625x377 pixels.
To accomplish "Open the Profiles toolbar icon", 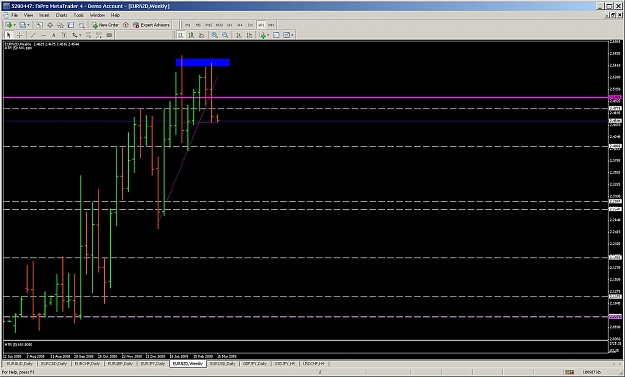I will (x=22, y=25).
